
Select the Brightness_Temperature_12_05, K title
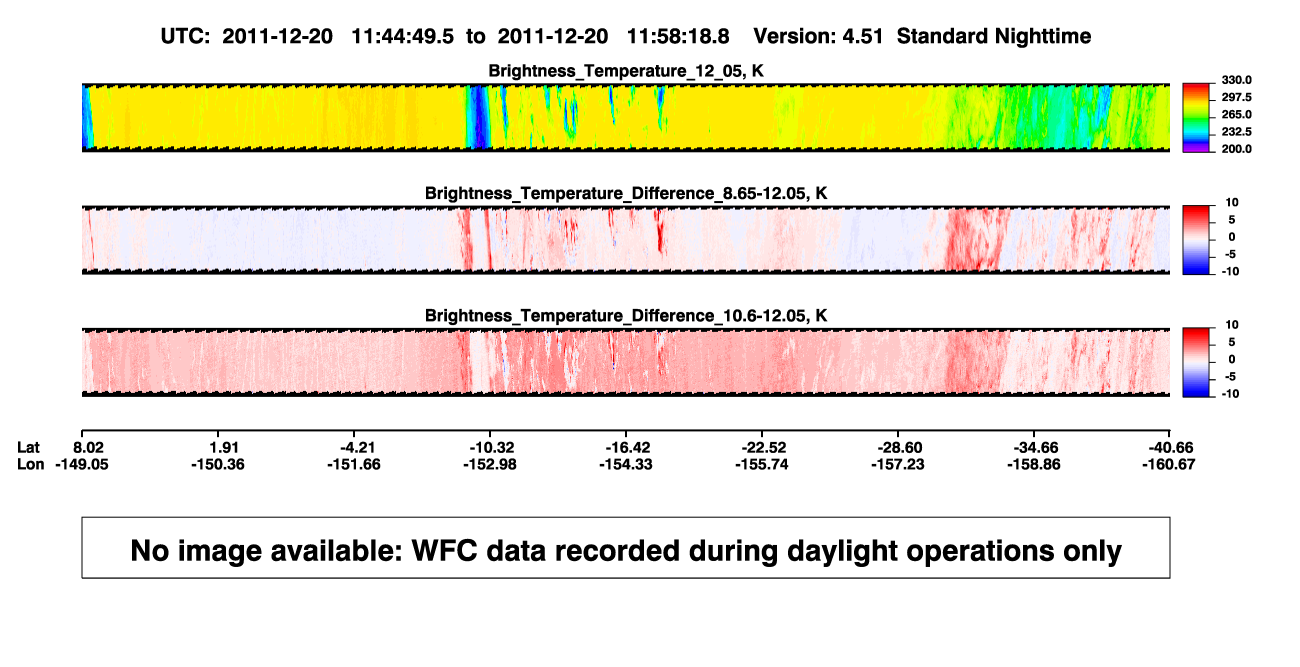pyautogui.click(x=626, y=71)
